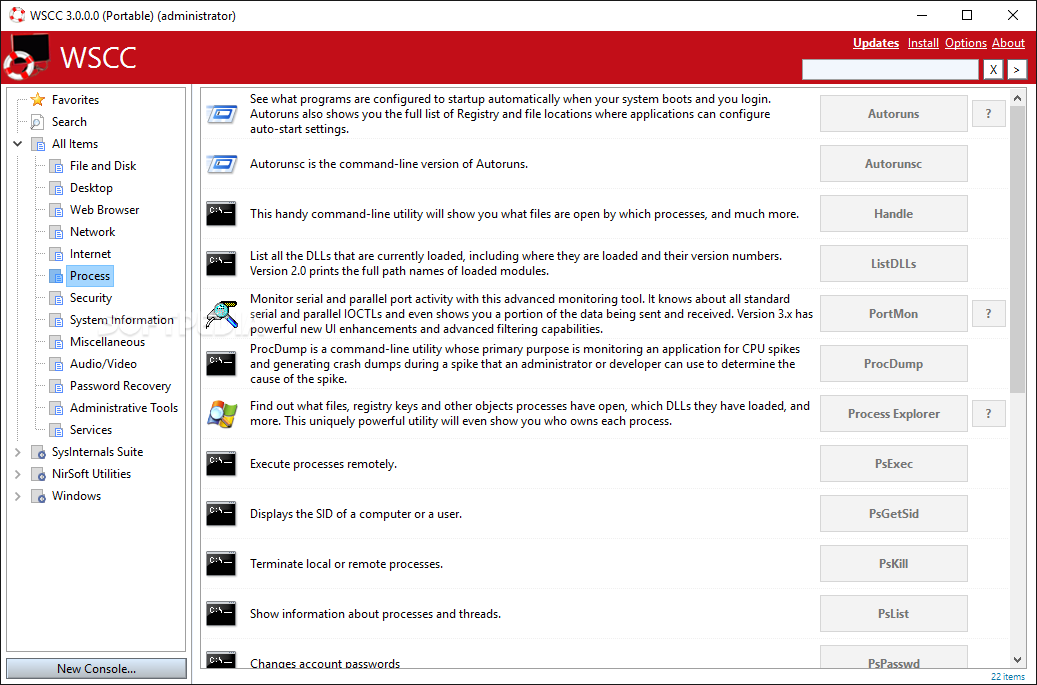This screenshot has width=1037, height=685.
Task: Click the NirSoft Utilities folder icon
Action: tap(38, 474)
